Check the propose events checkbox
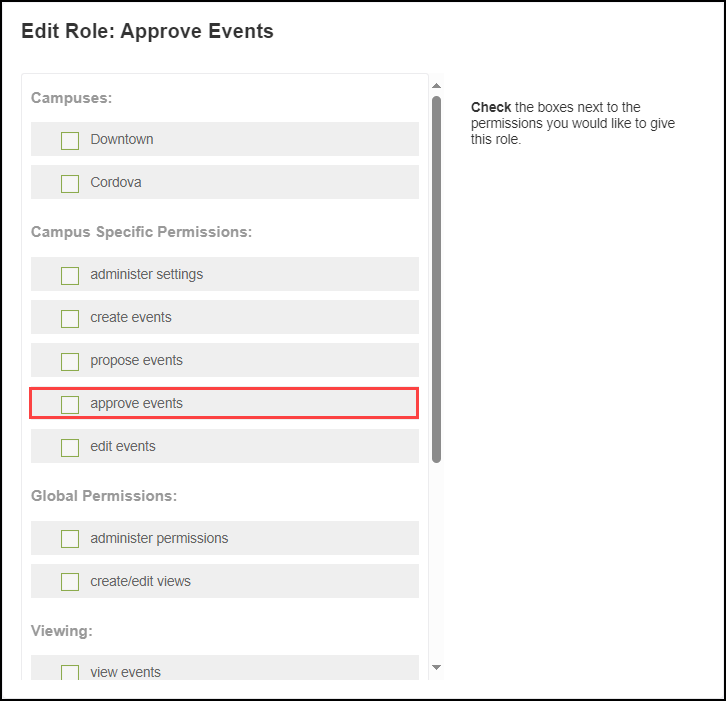The height and width of the screenshot is (701, 726). [x=70, y=361]
